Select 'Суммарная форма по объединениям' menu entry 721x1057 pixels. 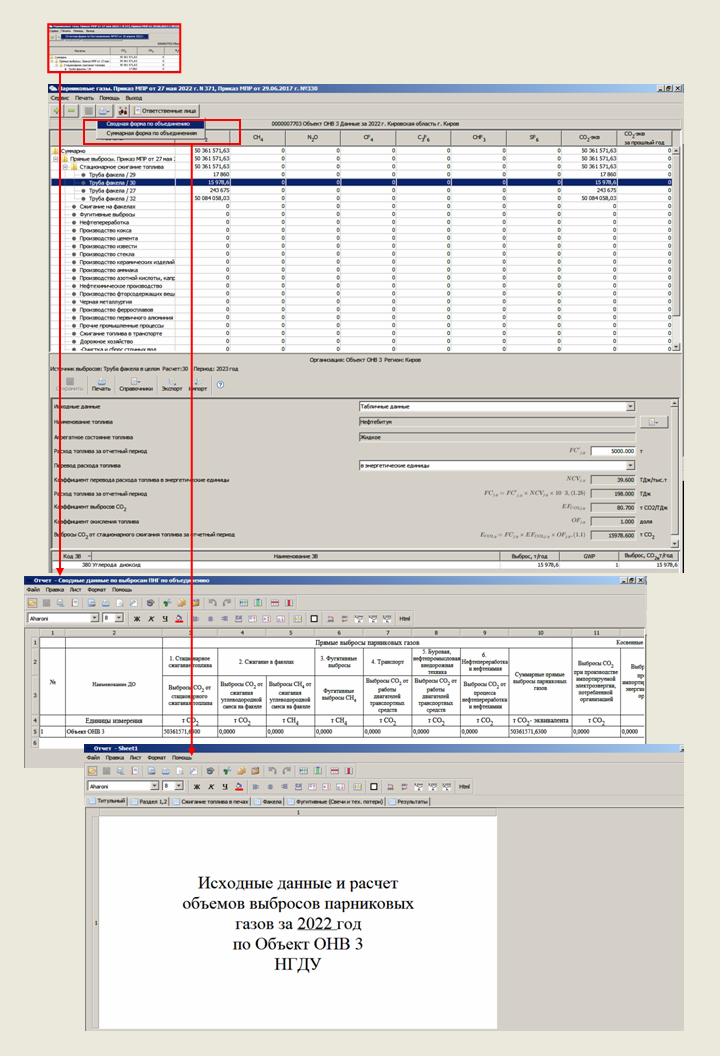[x=151, y=133]
